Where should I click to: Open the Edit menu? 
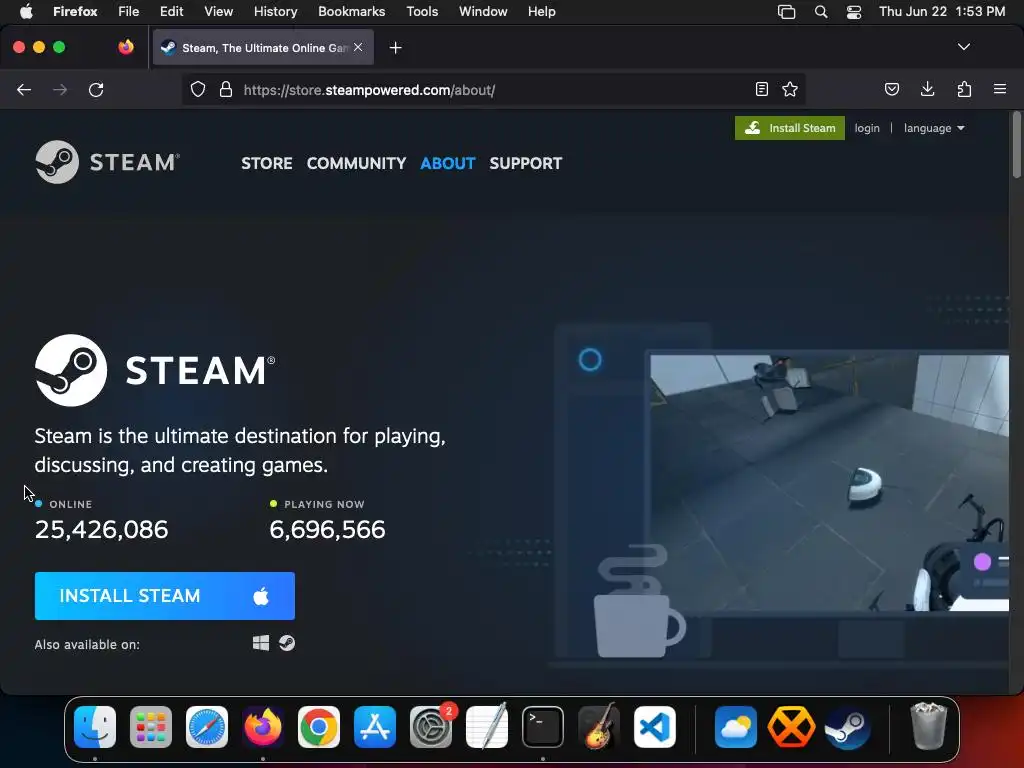click(x=171, y=12)
